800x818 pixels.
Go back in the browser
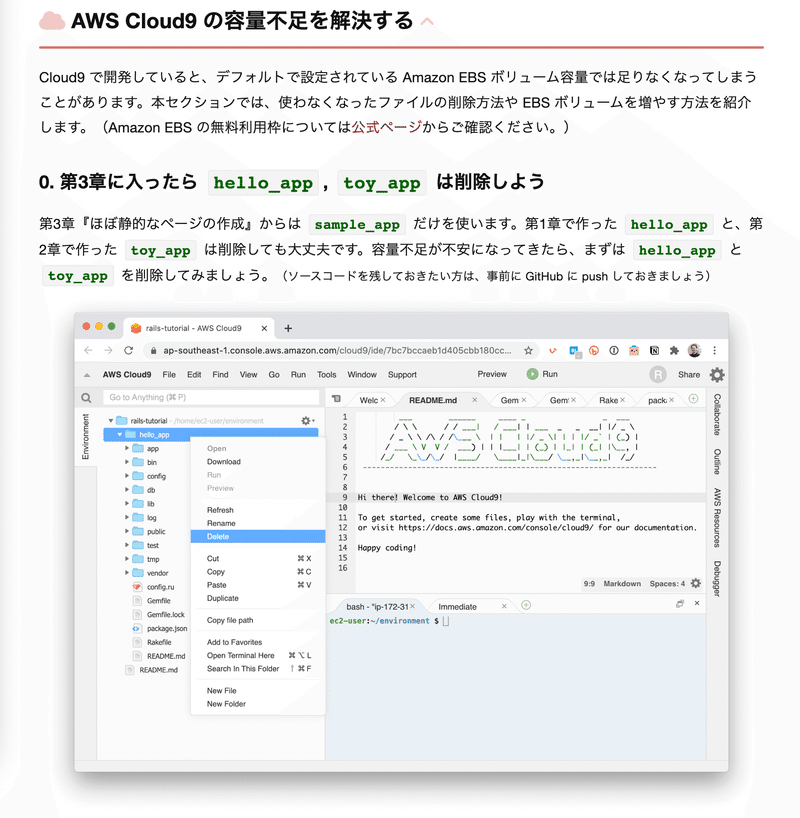pos(88,351)
